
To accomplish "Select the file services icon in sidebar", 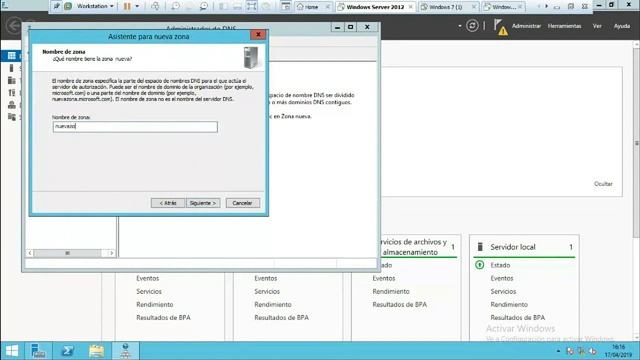I will coord(11,118).
